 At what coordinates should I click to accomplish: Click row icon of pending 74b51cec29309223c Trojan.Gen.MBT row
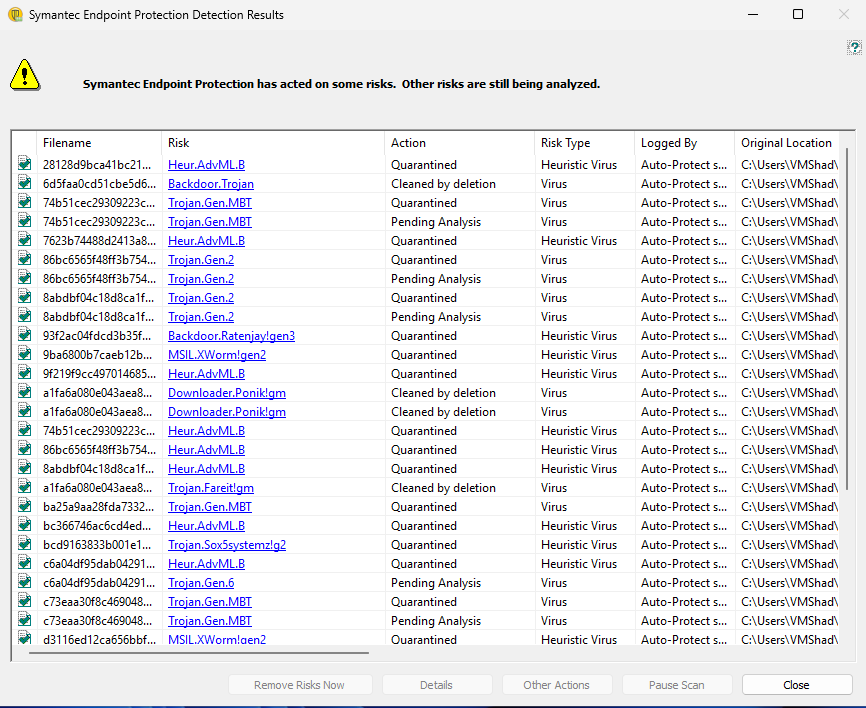click(x=24, y=220)
